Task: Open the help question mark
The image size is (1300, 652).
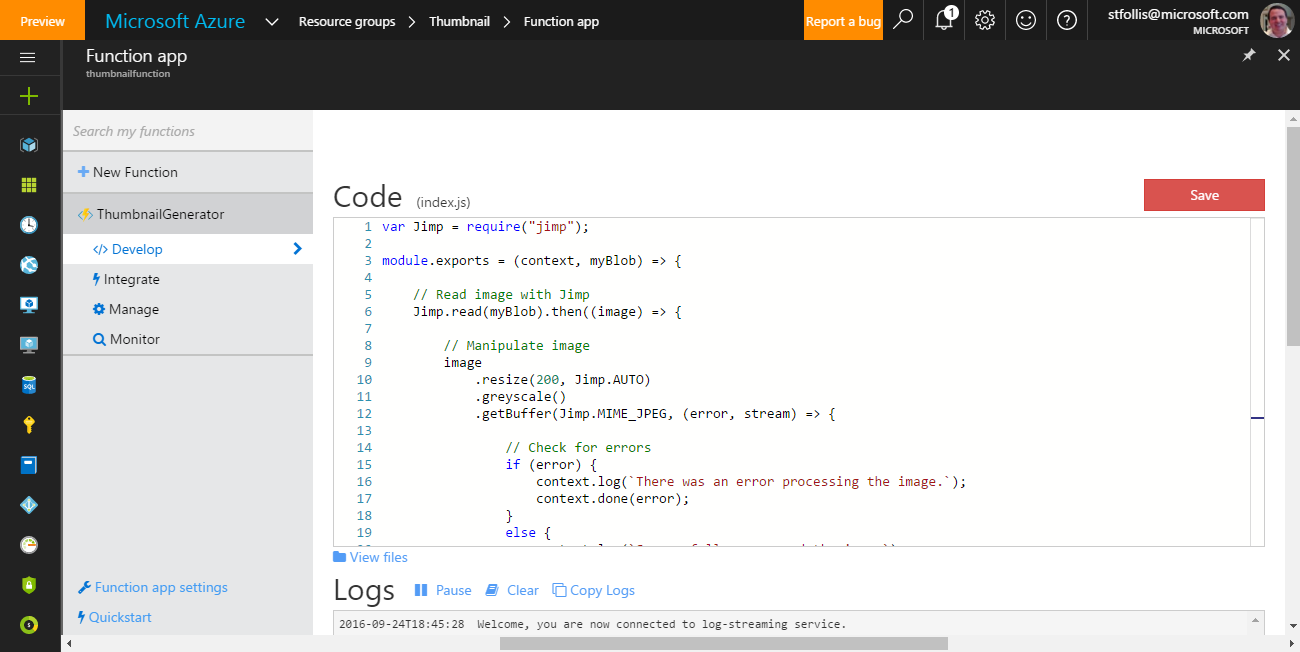Action: pos(1067,20)
